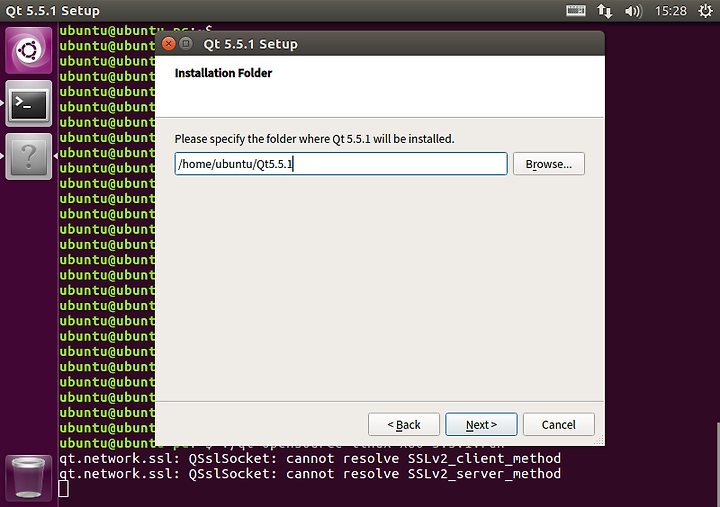Open the sound volume indicator
Image resolution: width=720 pixels, height=507 pixels.
(633, 11)
